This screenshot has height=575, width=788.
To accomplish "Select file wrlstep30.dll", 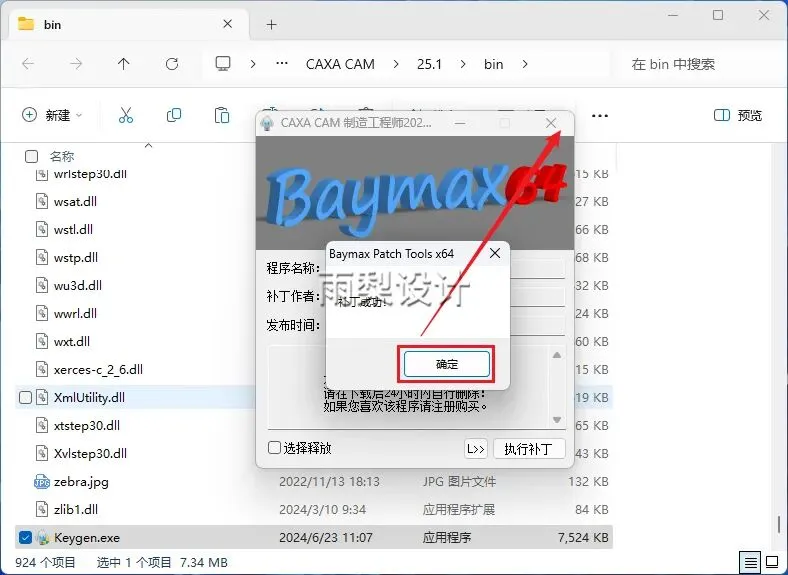I will [x=90, y=173].
